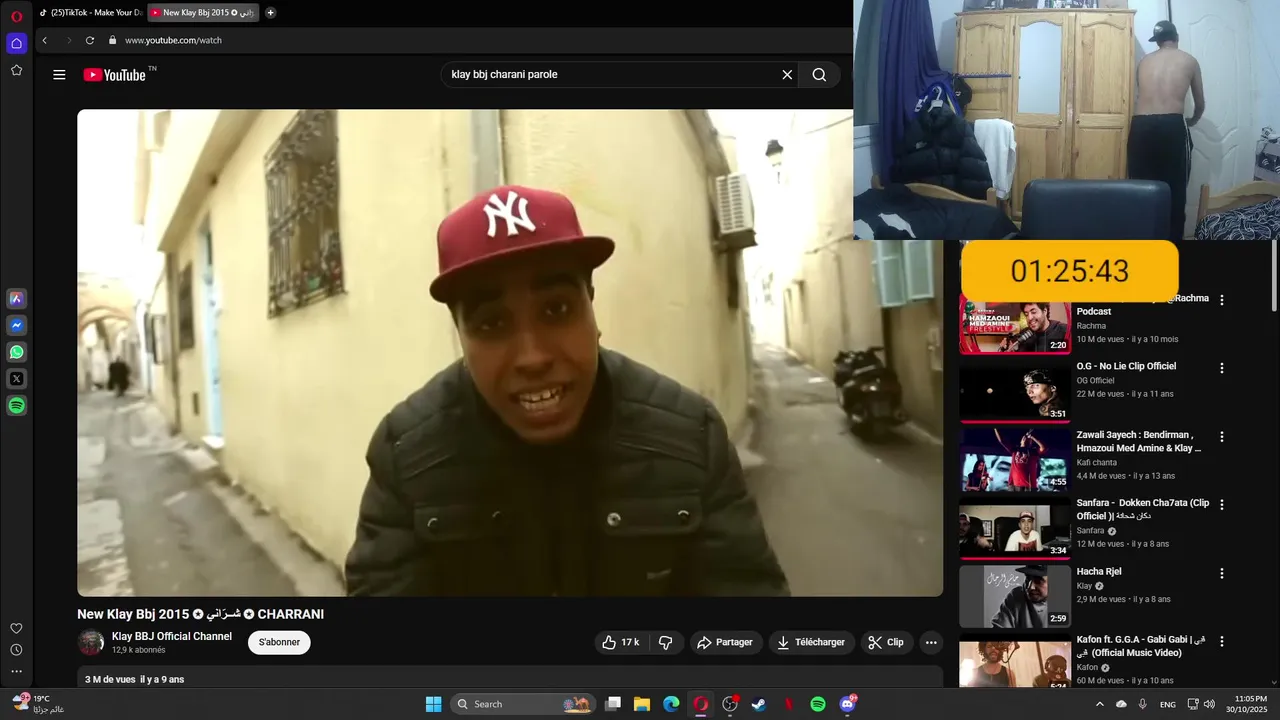
Task: Open X (Twitter) in the Opera sidebar
Action: click(x=16, y=379)
